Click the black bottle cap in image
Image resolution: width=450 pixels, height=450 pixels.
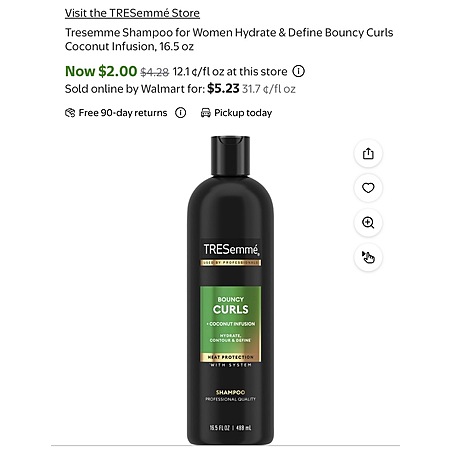tap(230, 156)
